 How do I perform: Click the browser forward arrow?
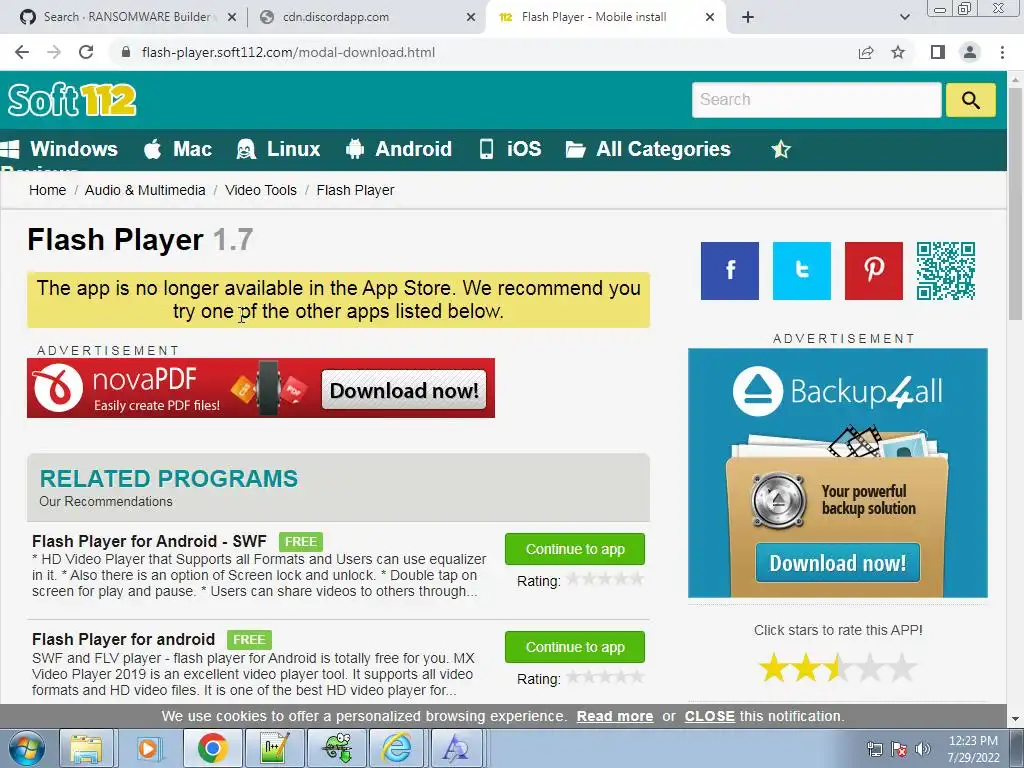[x=54, y=52]
